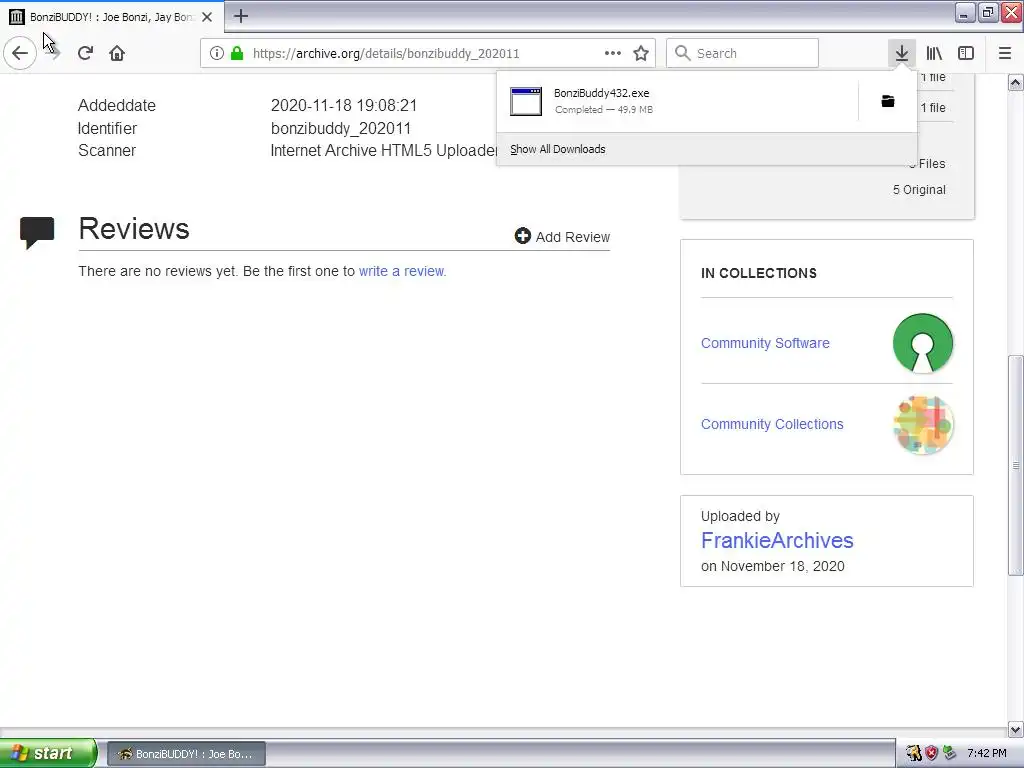Screen dimensions: 1024x768
Task: Click the Completed — 49.9 MB status
Action: (604, 110)
